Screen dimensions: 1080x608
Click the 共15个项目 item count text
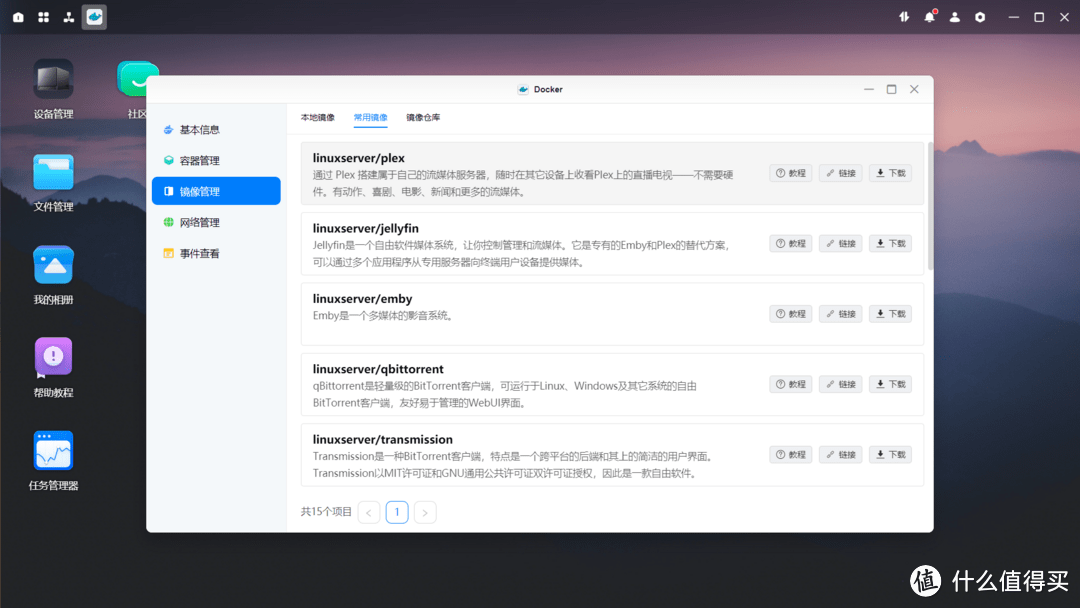[326, 512]
